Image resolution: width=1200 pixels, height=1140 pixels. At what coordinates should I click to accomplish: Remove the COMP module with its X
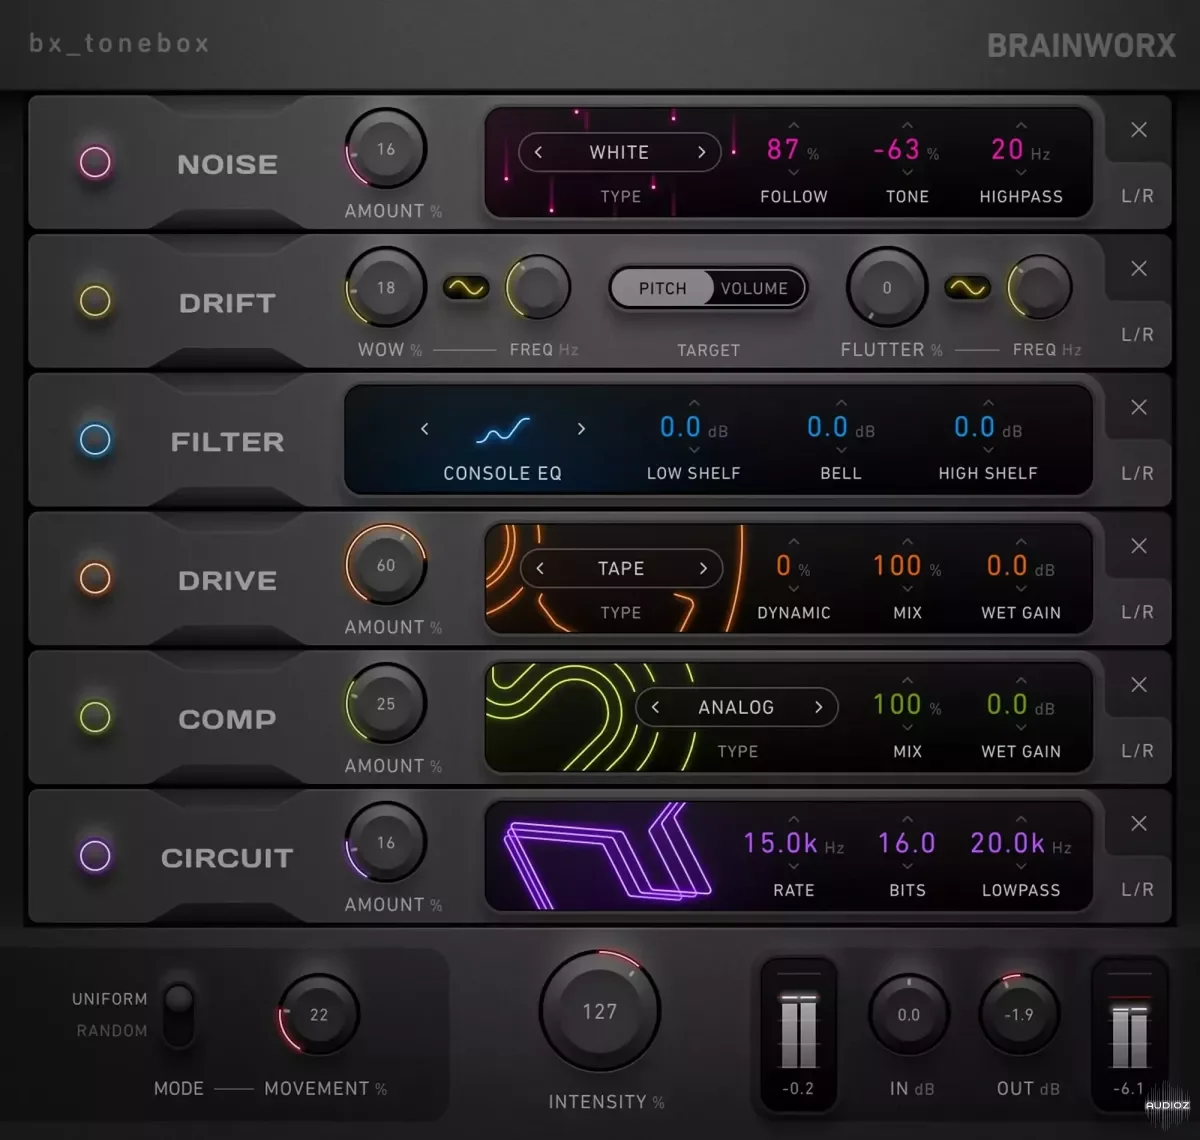tap(1138, 685)
